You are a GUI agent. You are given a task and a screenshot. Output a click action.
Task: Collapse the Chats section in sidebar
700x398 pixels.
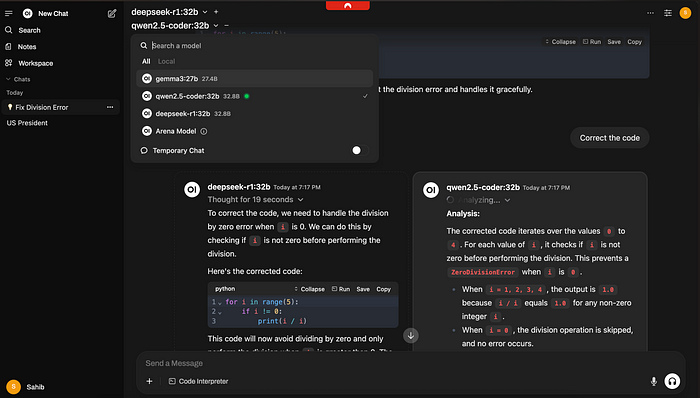point(18,79)
